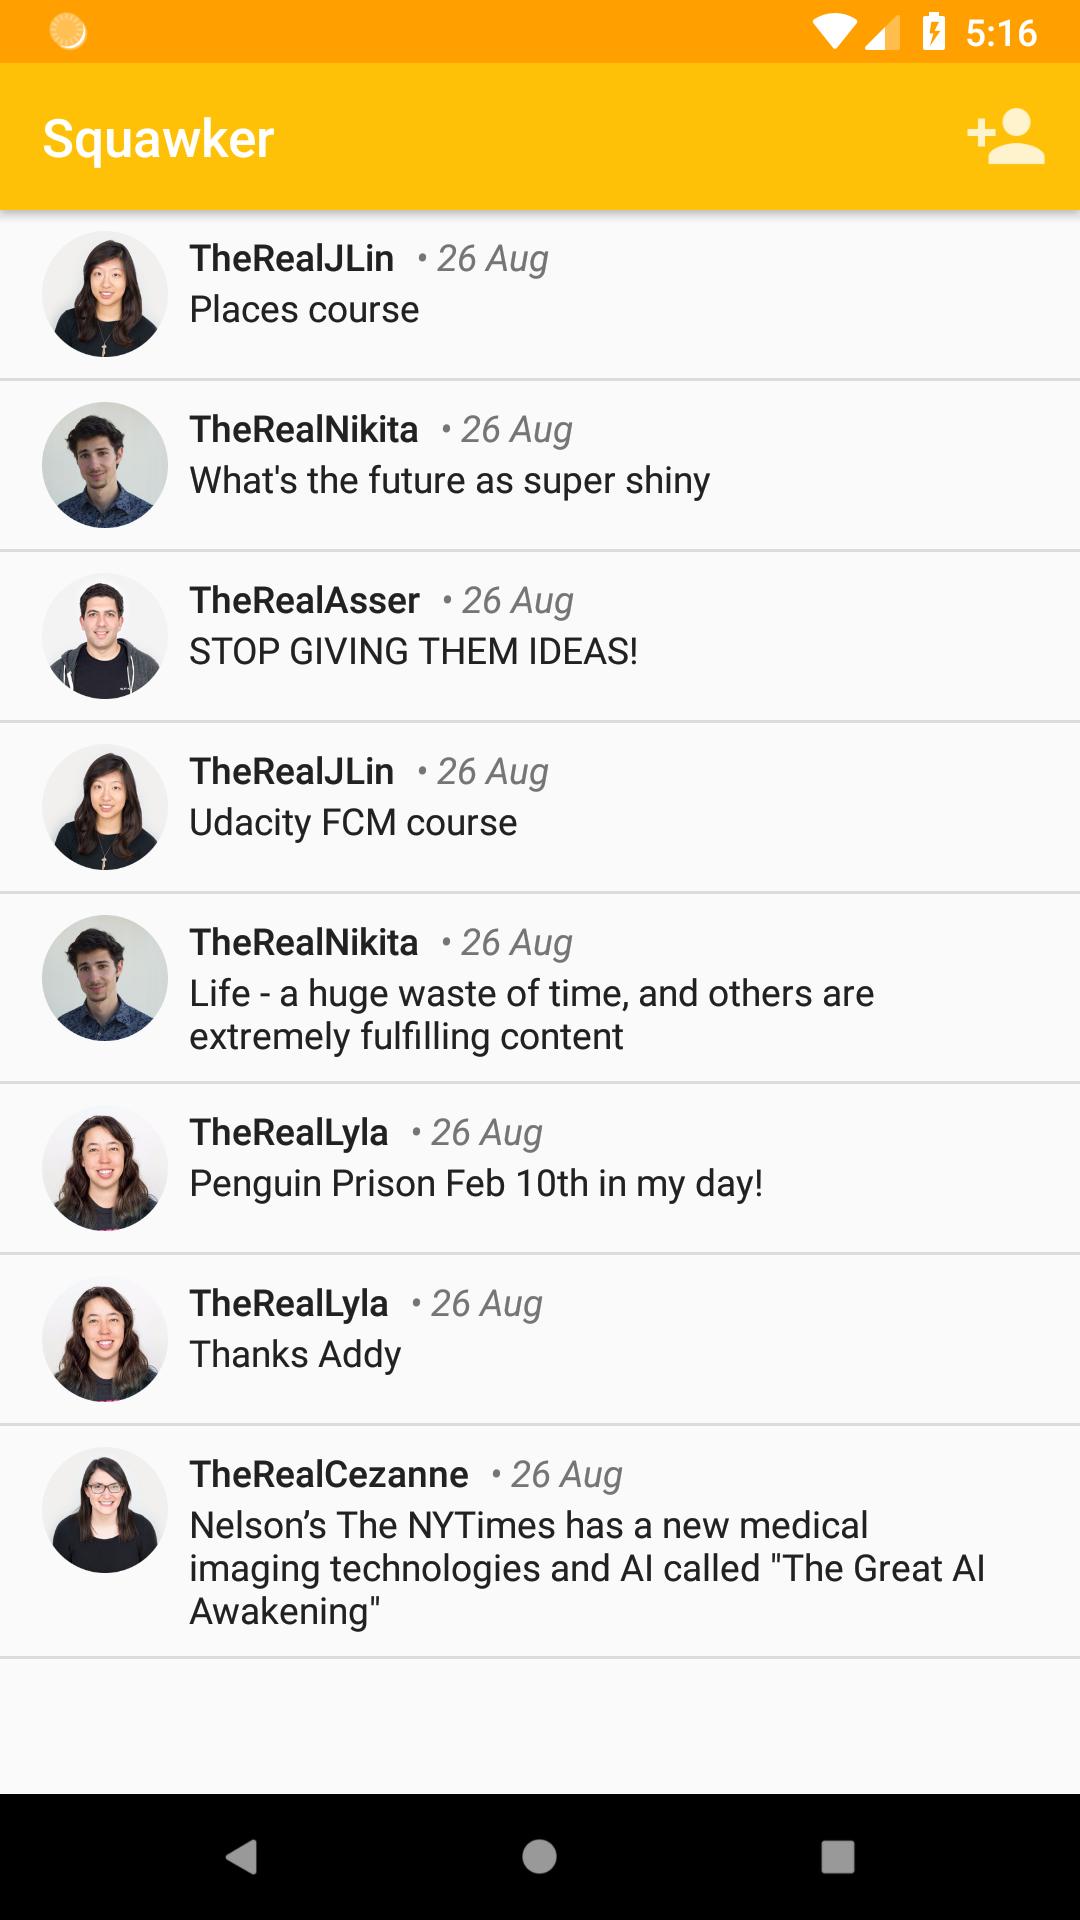The width and height of the screenshot is (1080, 1920).
Task: Click the add follower icon in the app bar
Action: (x=1006, y=138)
